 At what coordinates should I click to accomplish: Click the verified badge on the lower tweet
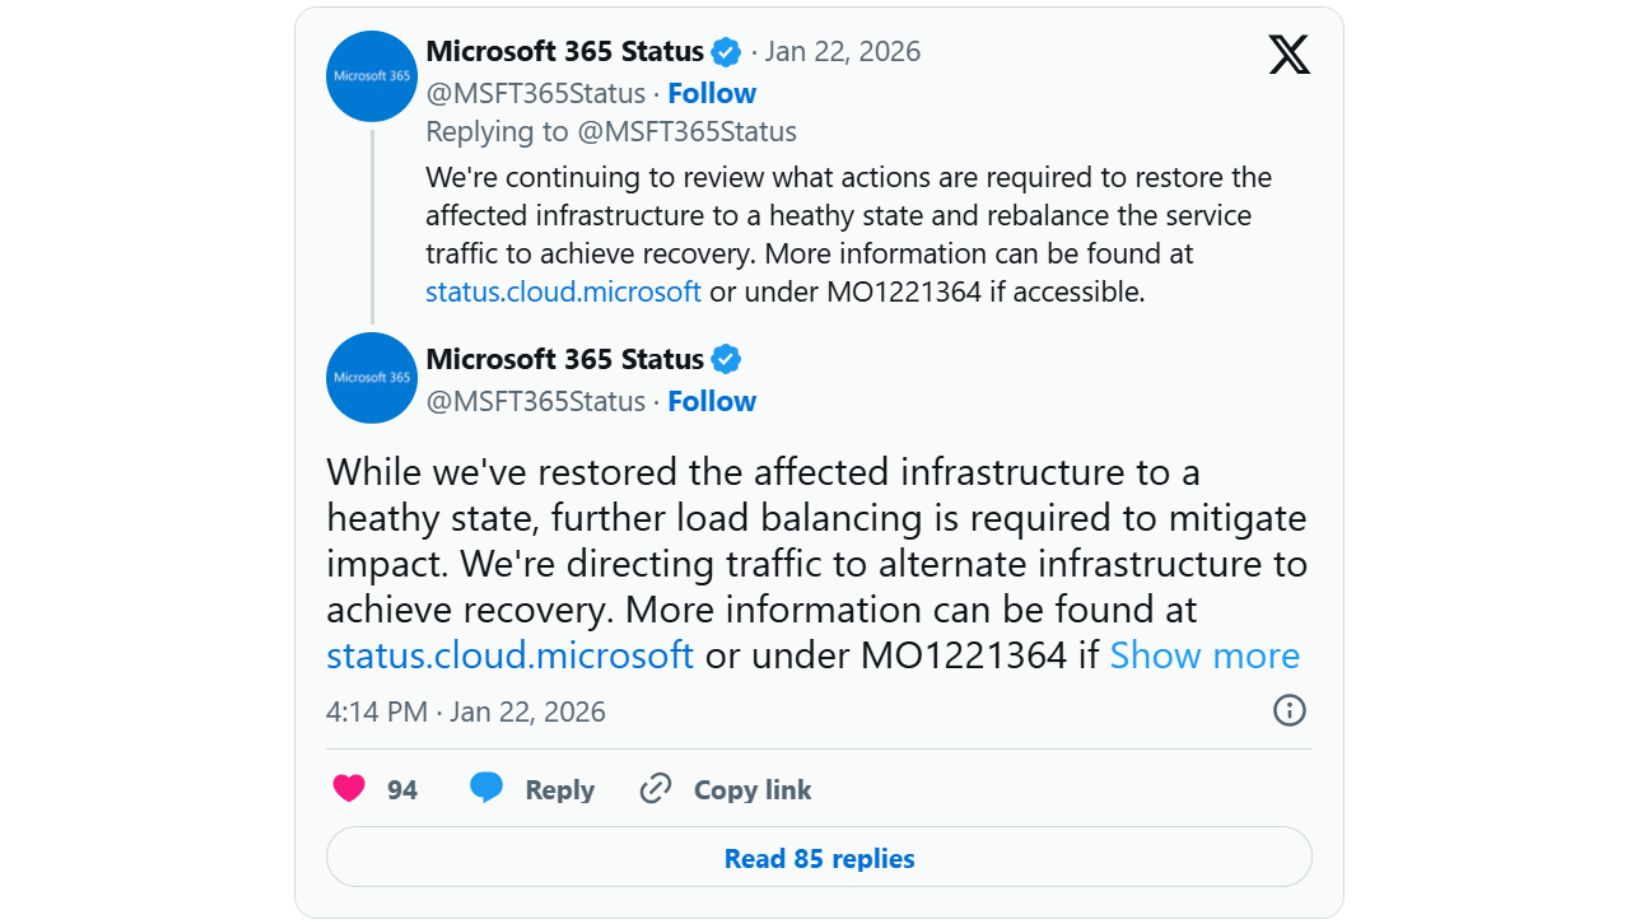click(x=726, y=359)
